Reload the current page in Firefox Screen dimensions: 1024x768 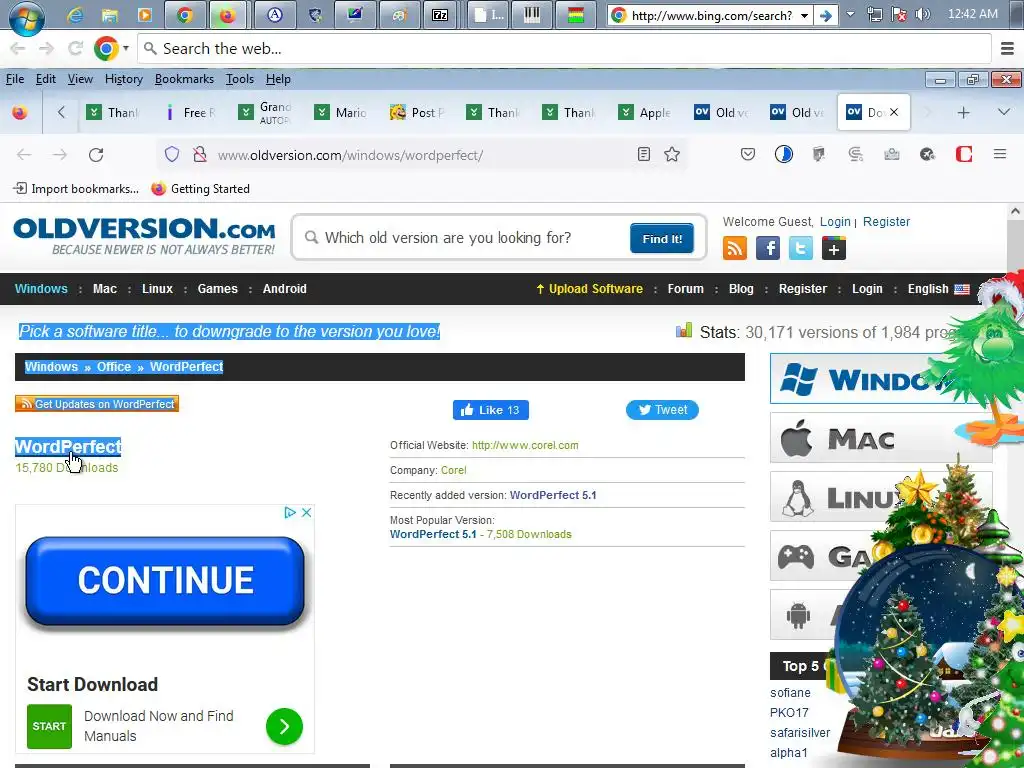coord(96,155)
